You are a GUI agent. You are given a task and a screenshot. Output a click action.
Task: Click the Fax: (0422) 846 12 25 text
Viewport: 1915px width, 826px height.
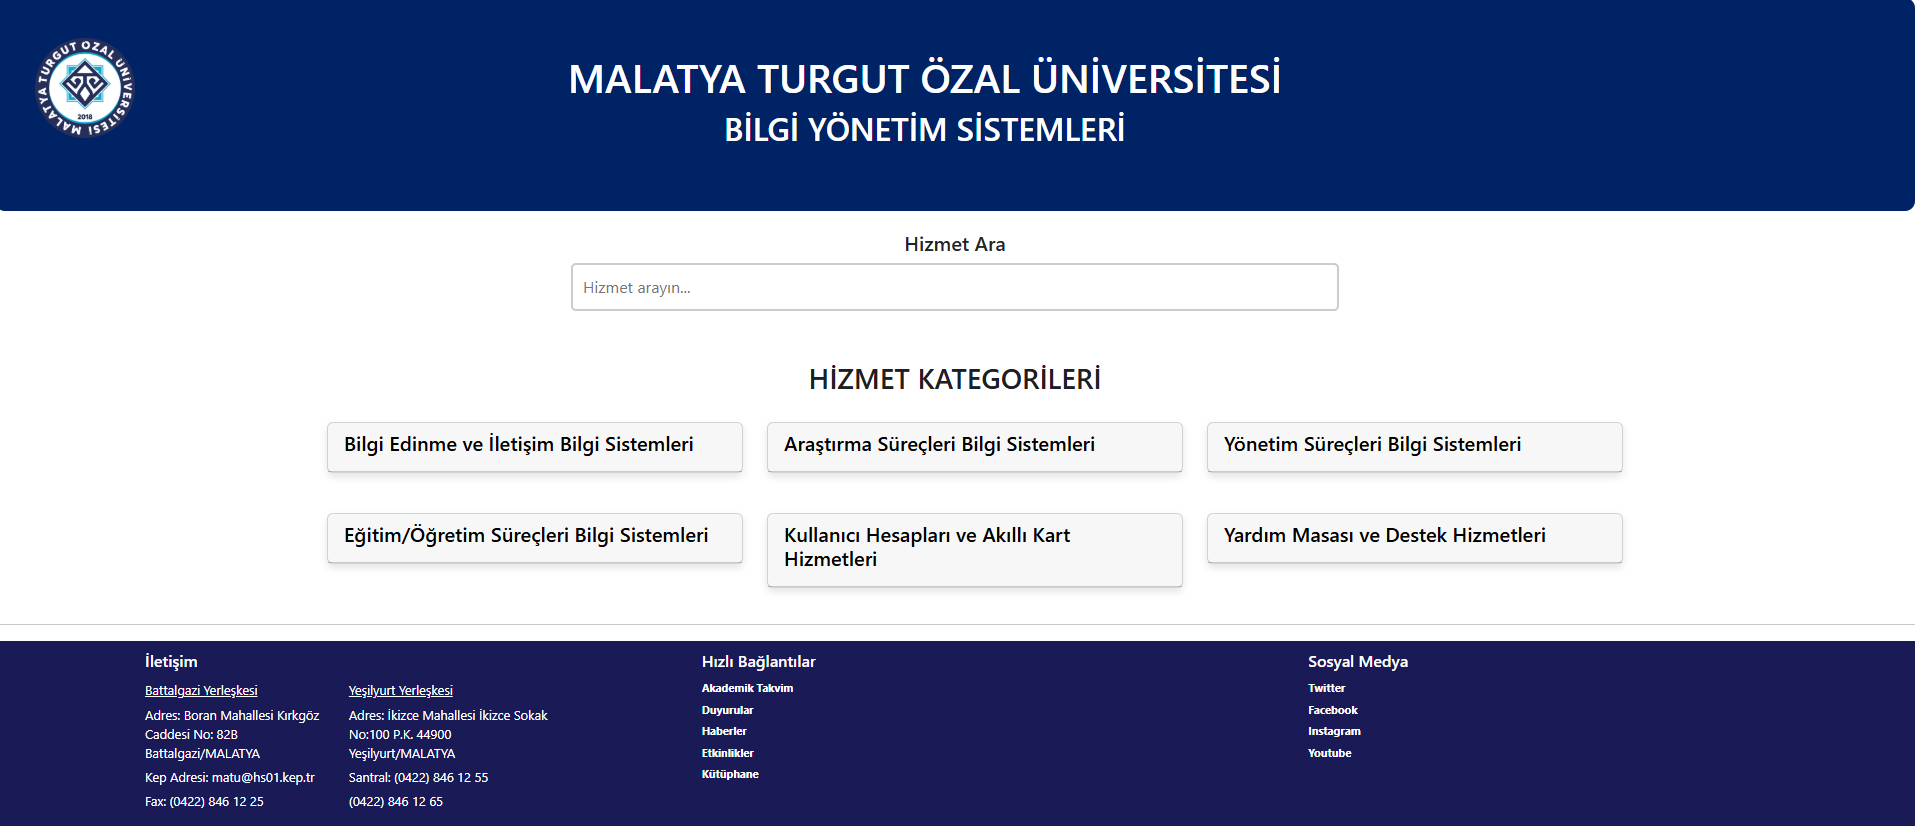tap(204, 802)
